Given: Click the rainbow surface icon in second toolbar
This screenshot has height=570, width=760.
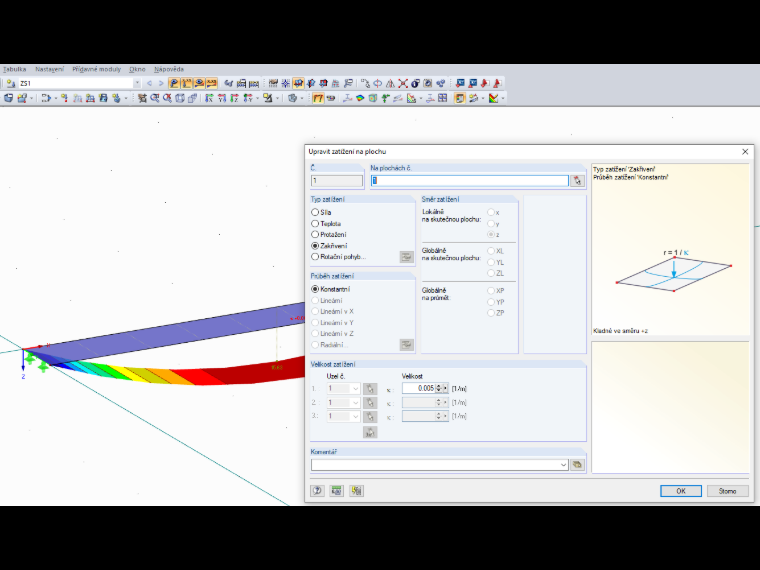Looking at the screenshot, I should [x=360, y=98].
